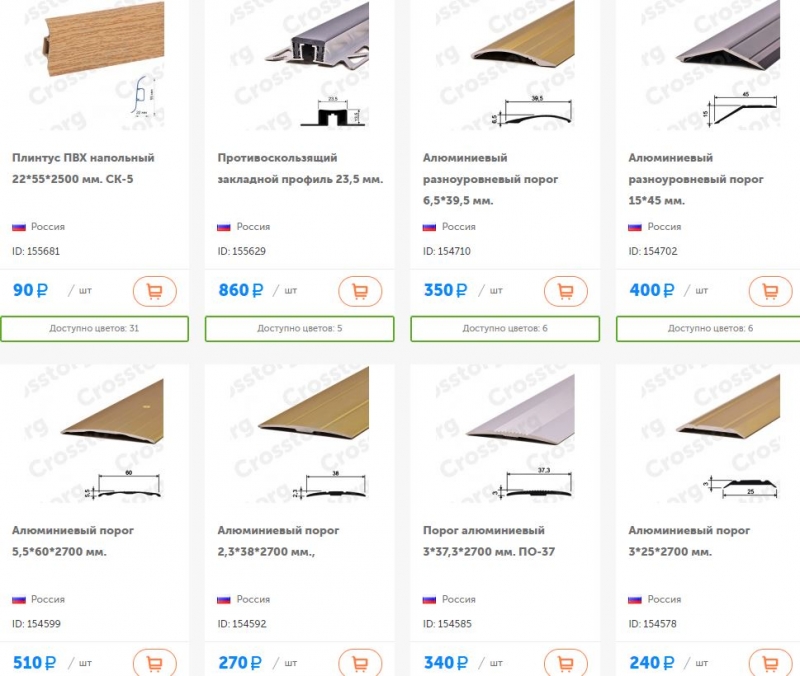Add the 400 ₽ порог 15*45 to cart
Screen dimensions: 800x676
point(770,291)
